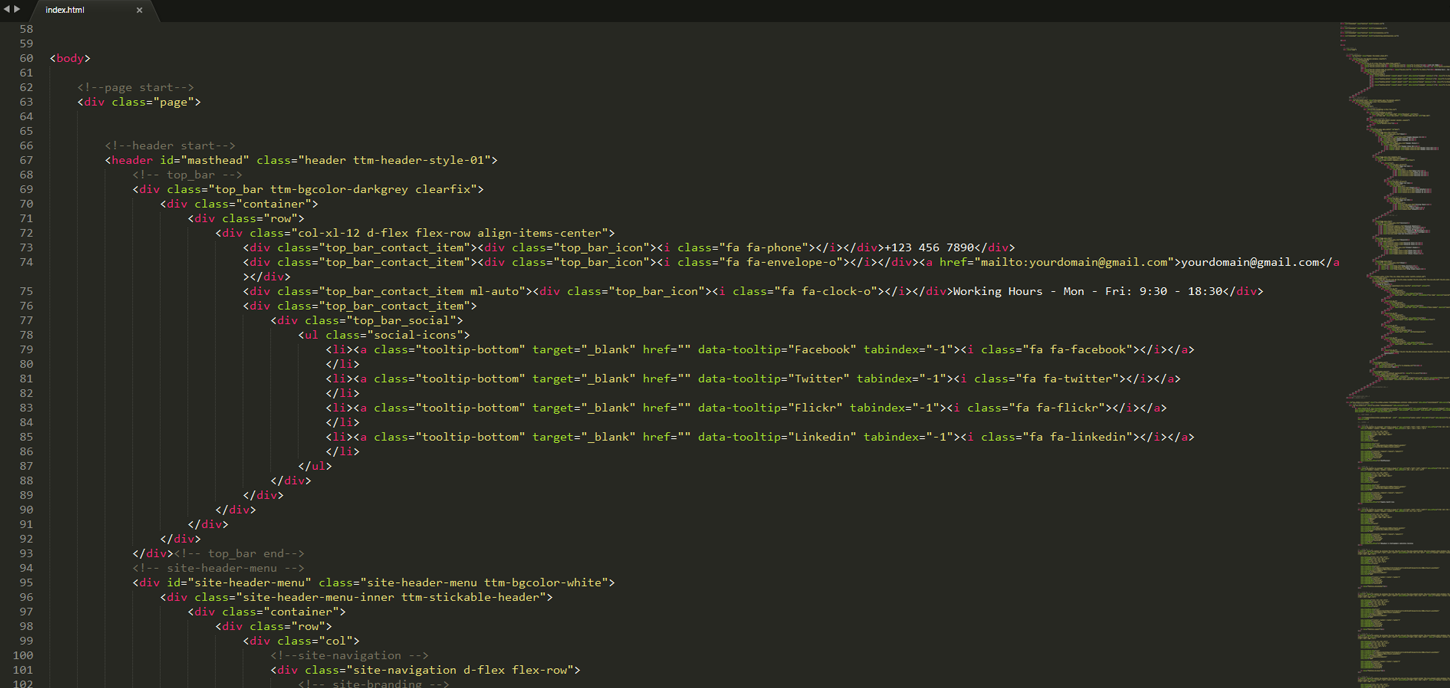
Task: Click line number 74 in the gutter
Action: tap(26, 262)
